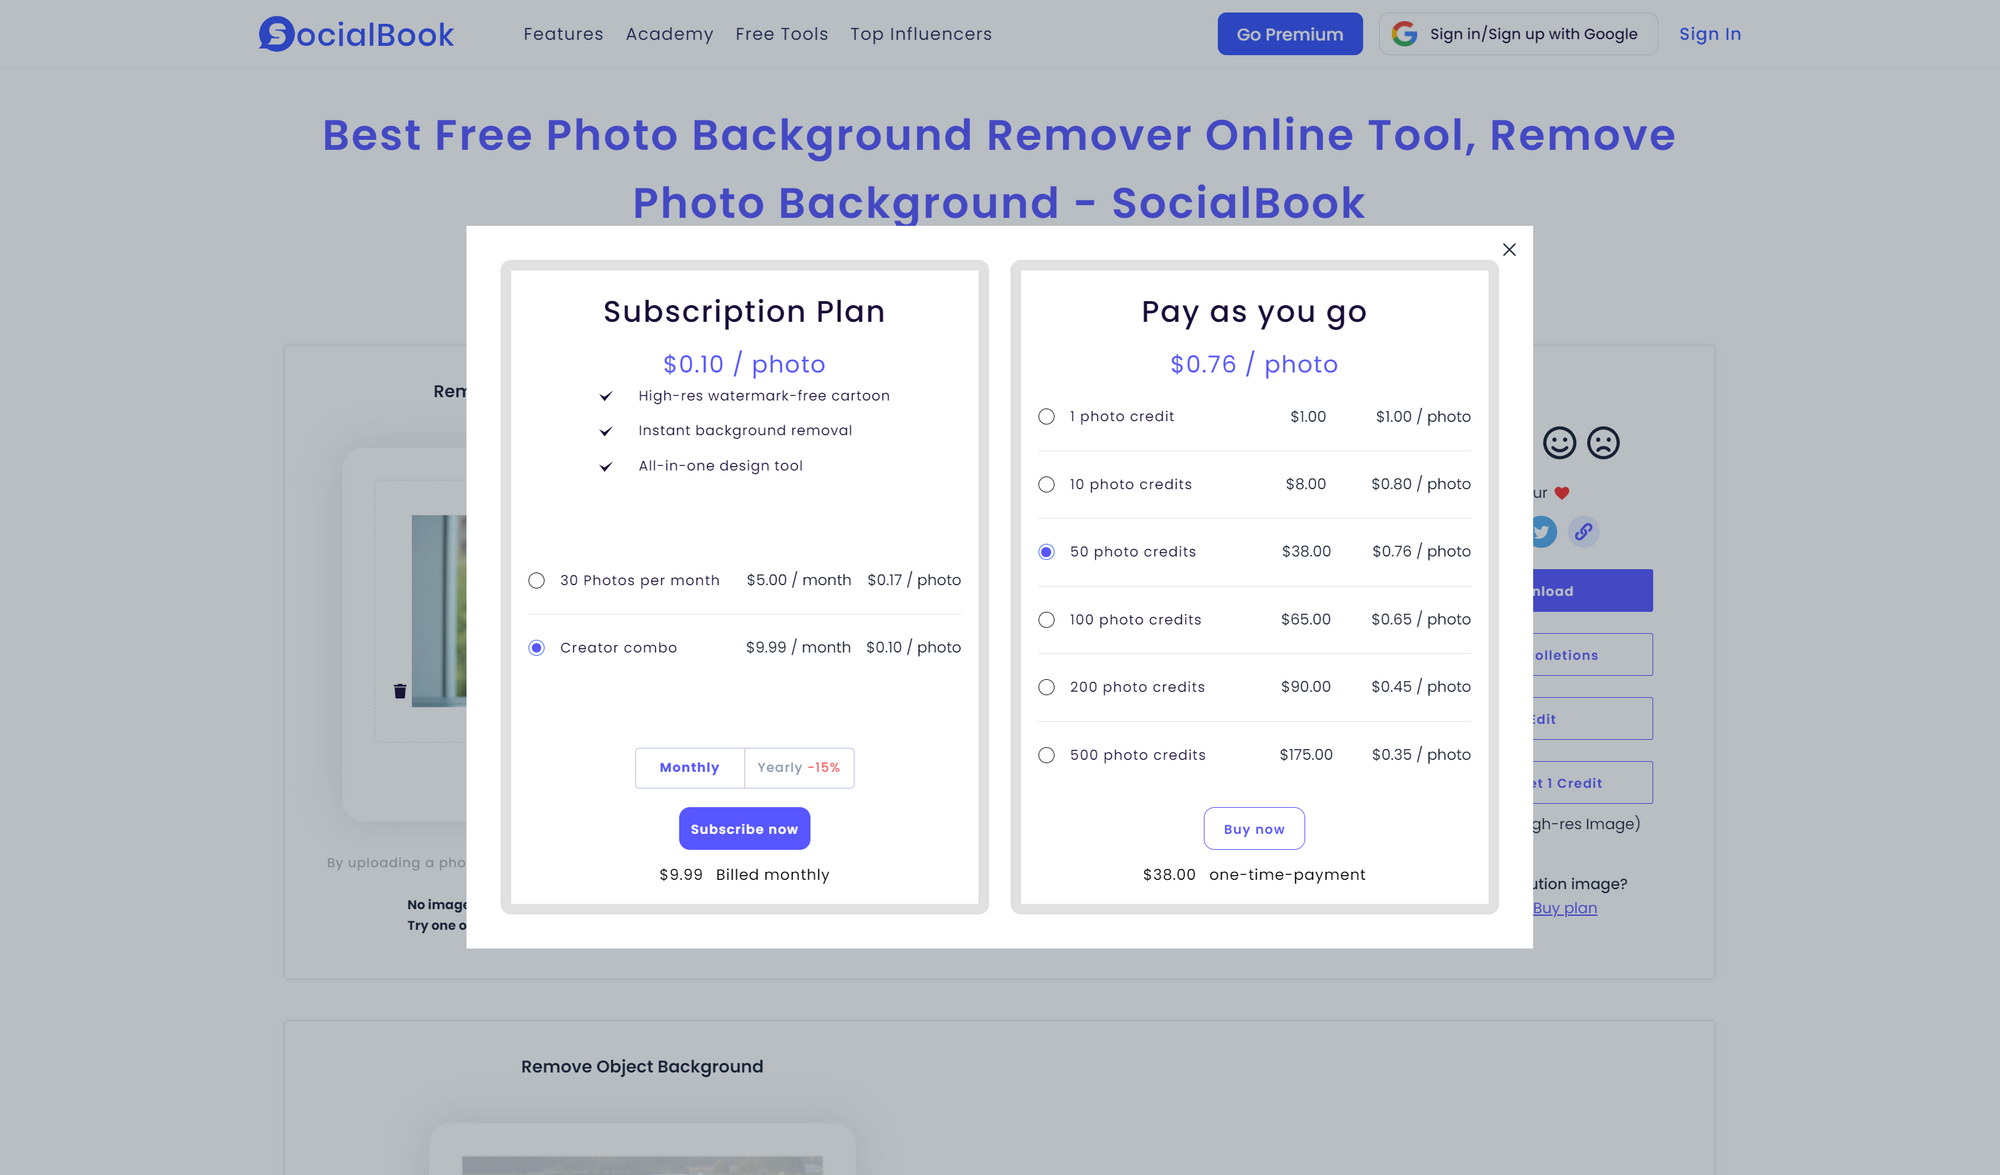2000x1175 pixels.
Task: Click the uploaded photo thumbnail
Action: (439, 611)
